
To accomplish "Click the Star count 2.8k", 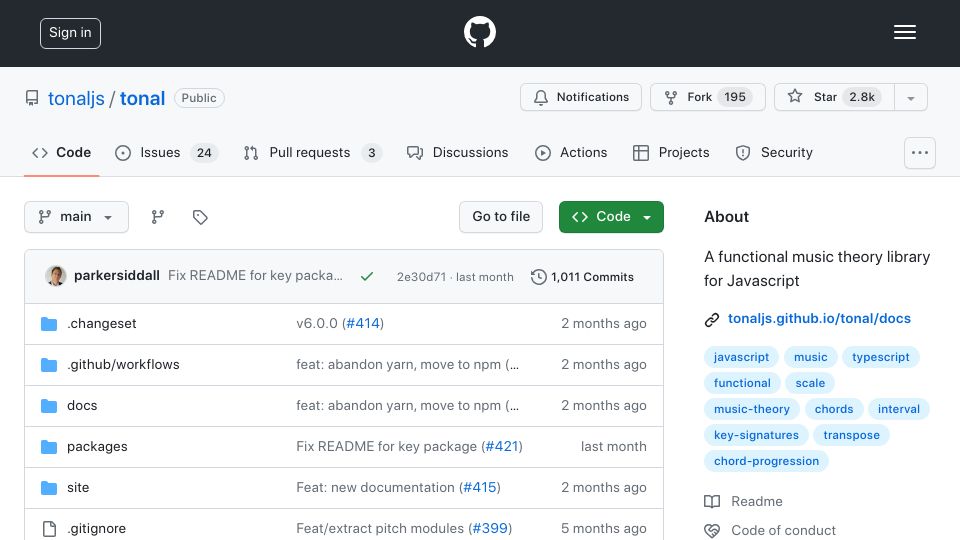I will coord(861,97).
